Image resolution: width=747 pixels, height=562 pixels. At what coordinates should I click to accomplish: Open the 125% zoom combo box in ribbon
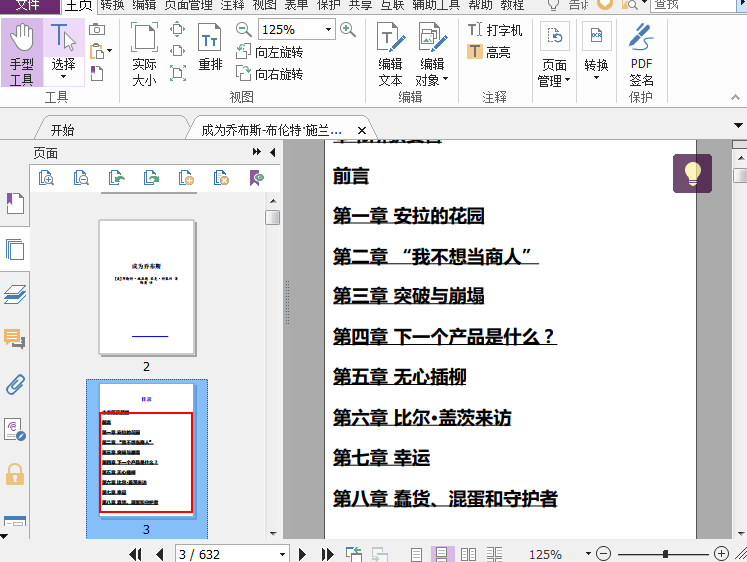296,30
